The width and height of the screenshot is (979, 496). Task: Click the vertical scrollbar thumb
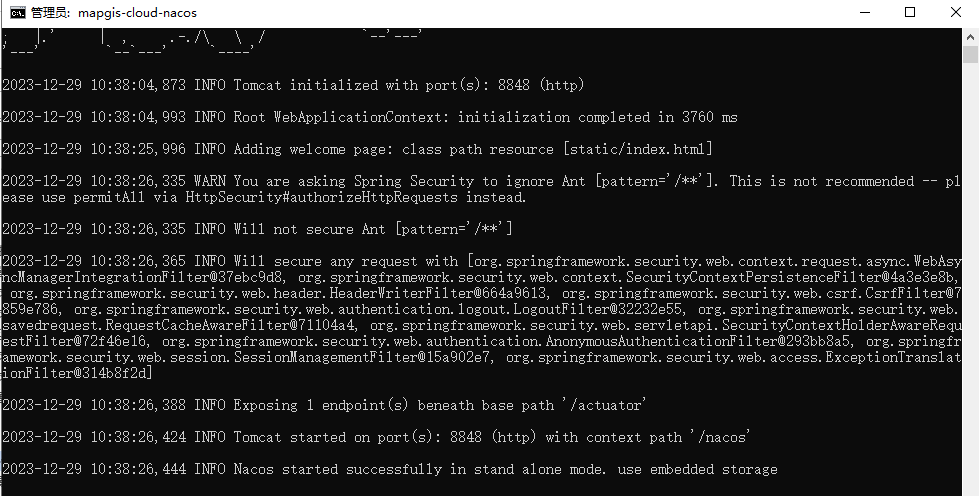pos(970,54)
